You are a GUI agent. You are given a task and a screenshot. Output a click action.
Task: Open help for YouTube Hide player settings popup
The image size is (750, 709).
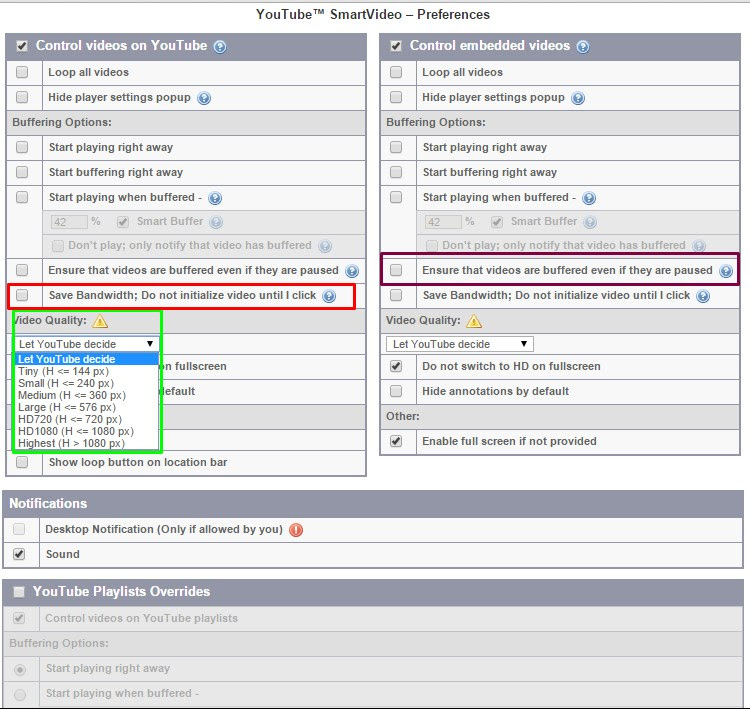click(x=204, y=98)
